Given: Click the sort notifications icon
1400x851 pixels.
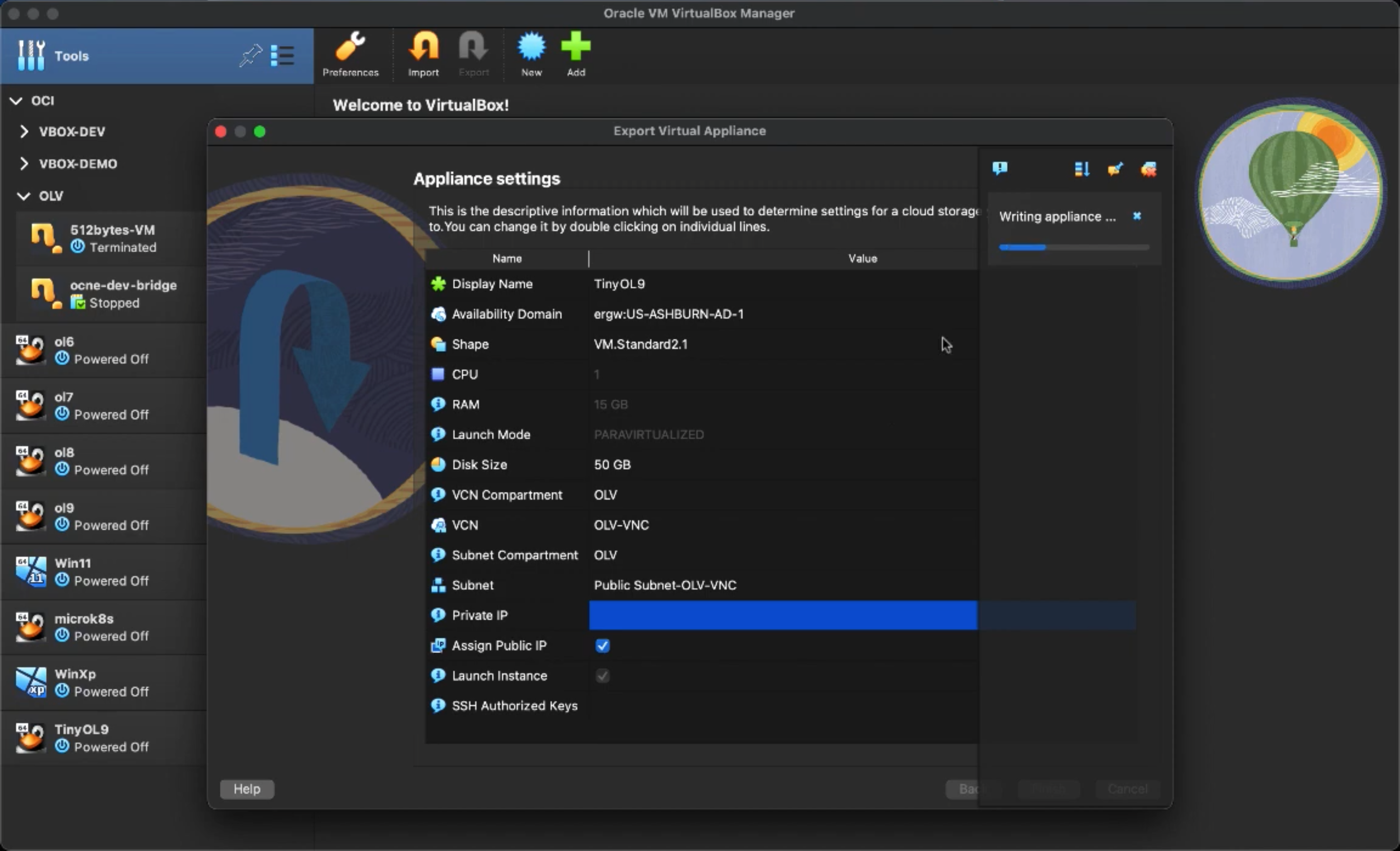Looking at the screenshot, I should click(x=1081, y=169).
